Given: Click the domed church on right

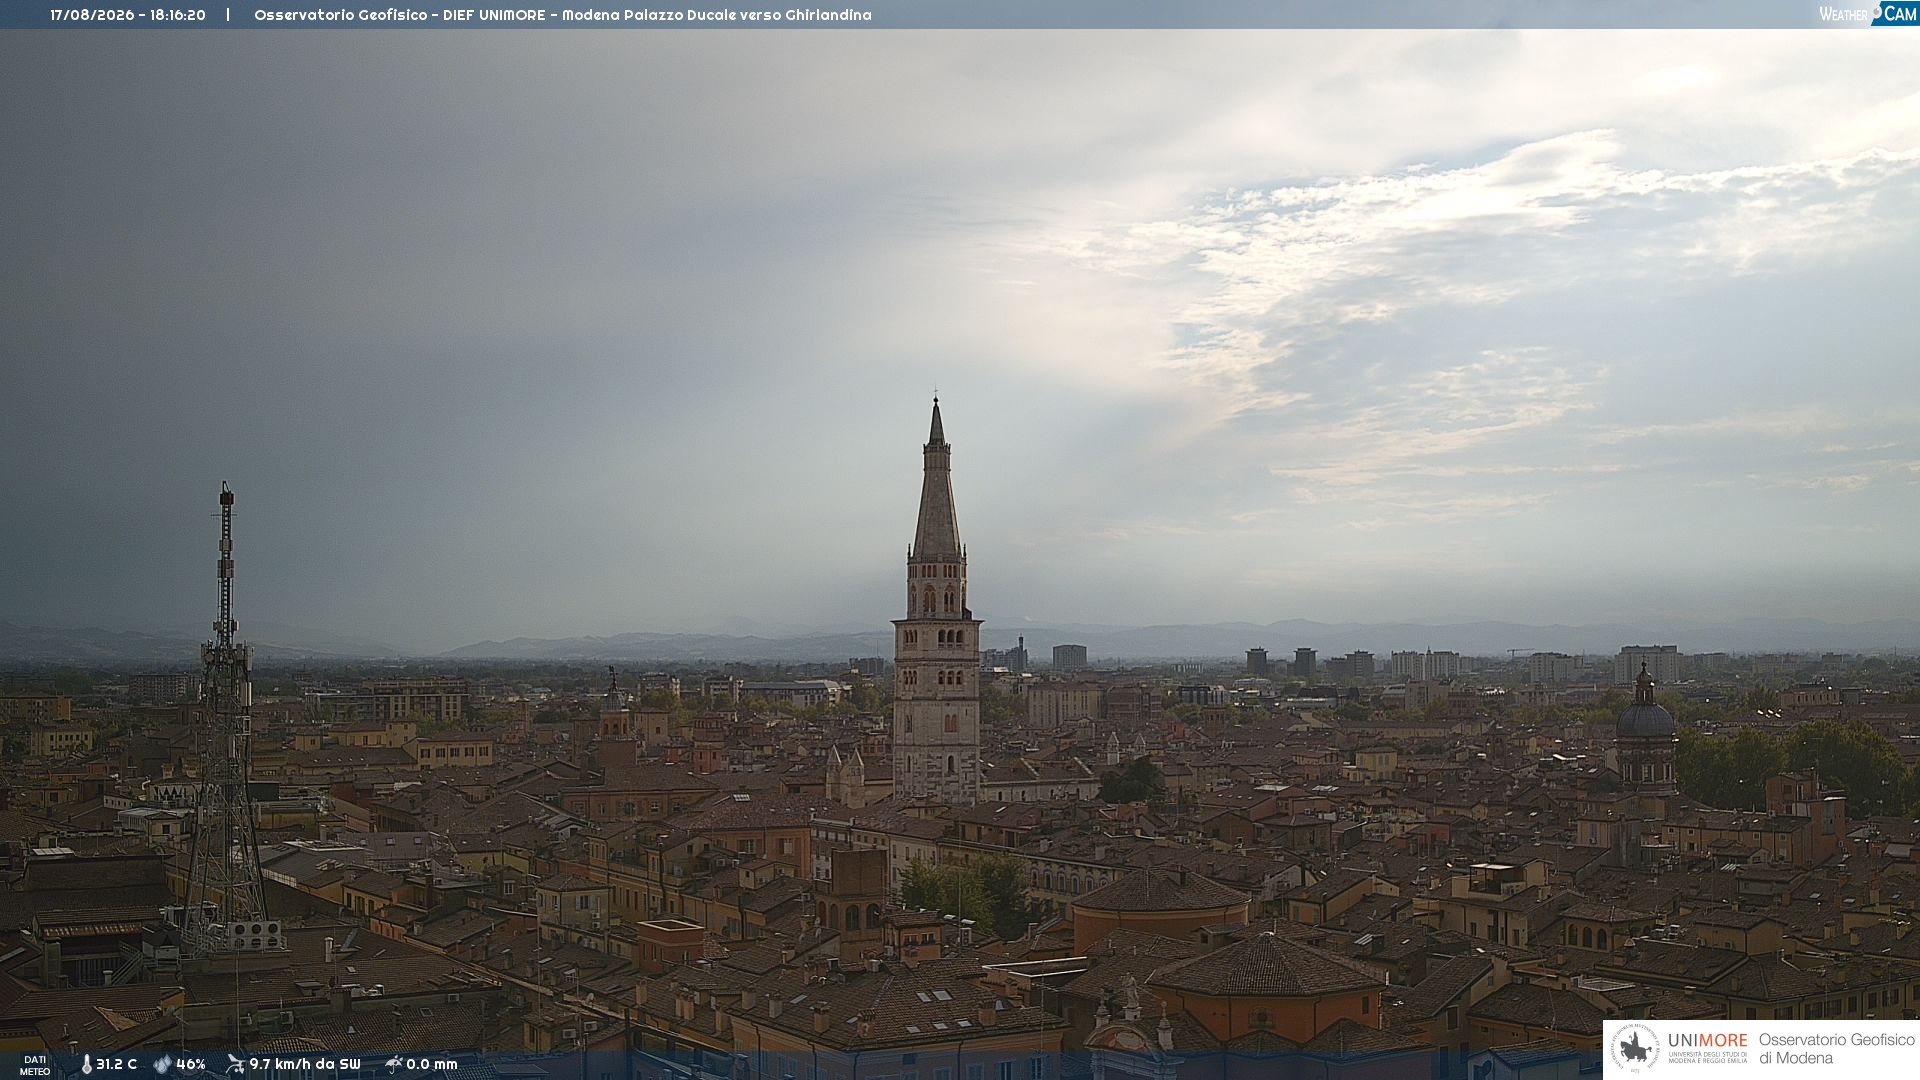Looking at the screenshot, I should click(x=1645, y=730).
